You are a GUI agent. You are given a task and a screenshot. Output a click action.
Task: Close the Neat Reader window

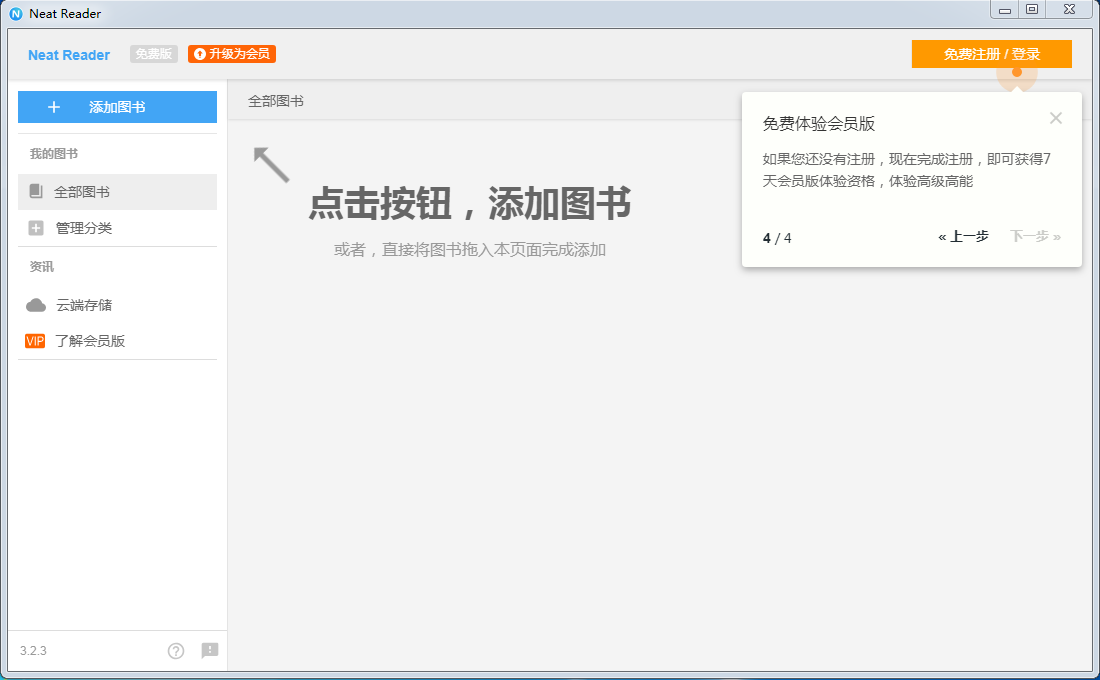click(x=1069, y=9)
